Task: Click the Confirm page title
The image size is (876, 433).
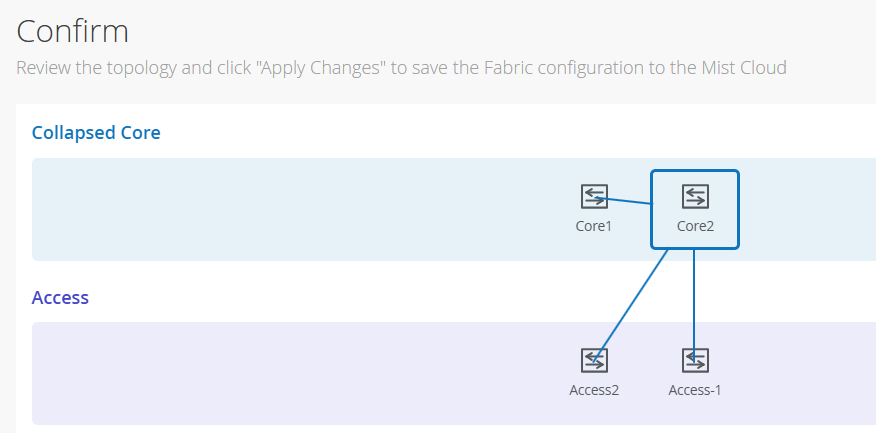Action: pos(73,31)
